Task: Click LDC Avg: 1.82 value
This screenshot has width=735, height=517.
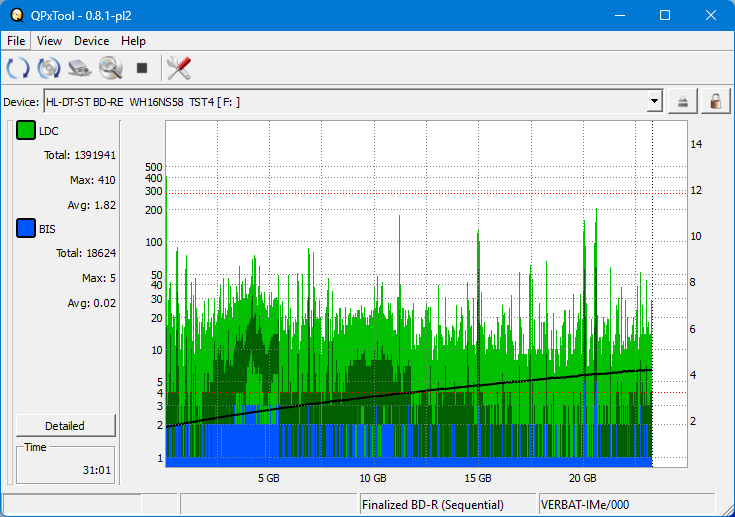Action: coord(91,205)
